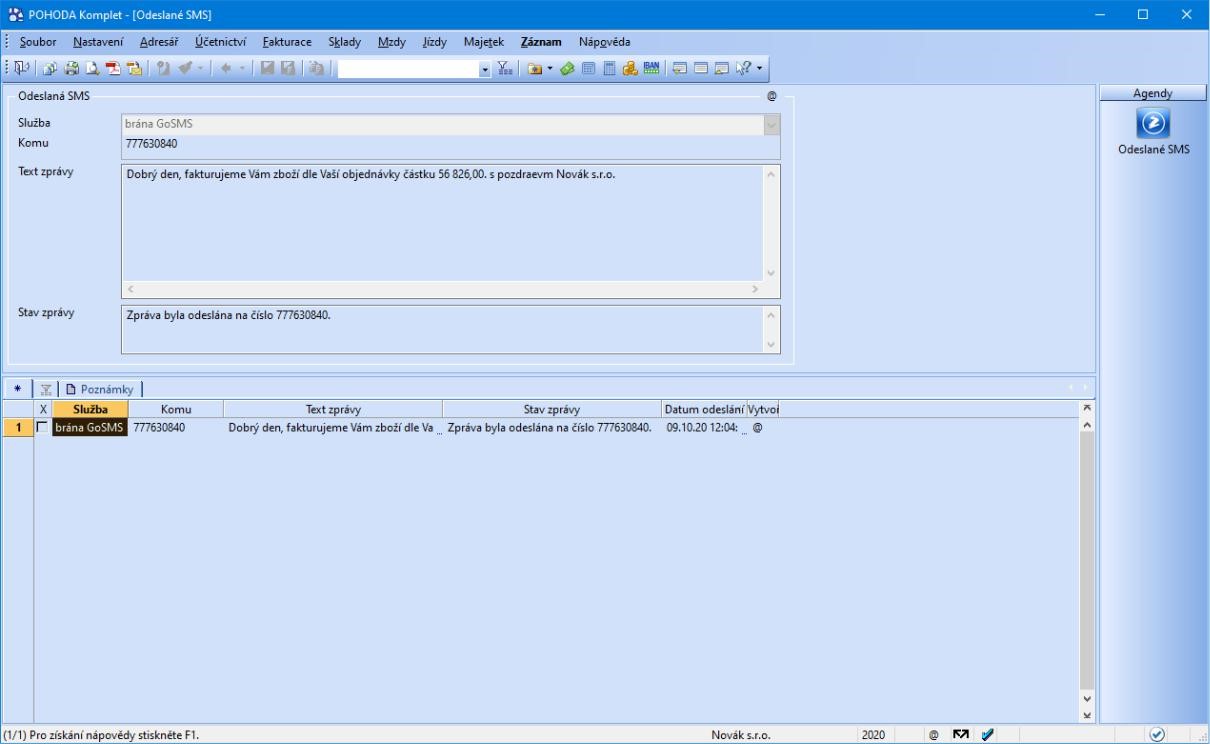1210x744 pixels.
Task: Open the Fakturace menu
Action: click(287, 42)
